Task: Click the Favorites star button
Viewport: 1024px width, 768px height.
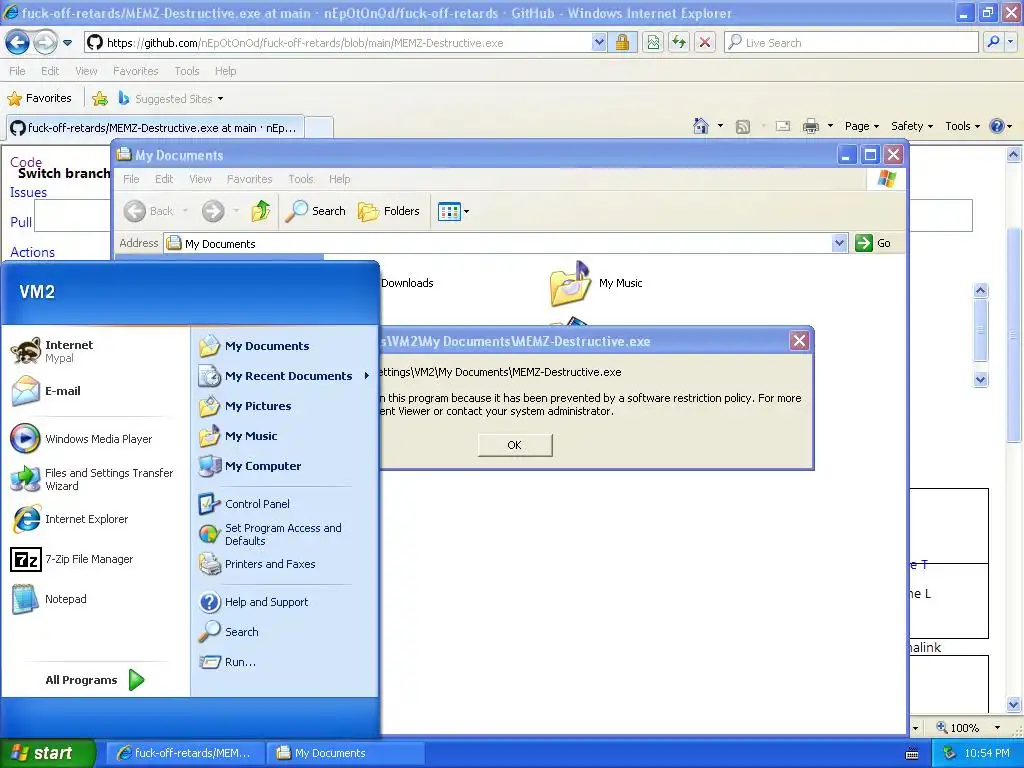Action: click(x=39, y=99)
